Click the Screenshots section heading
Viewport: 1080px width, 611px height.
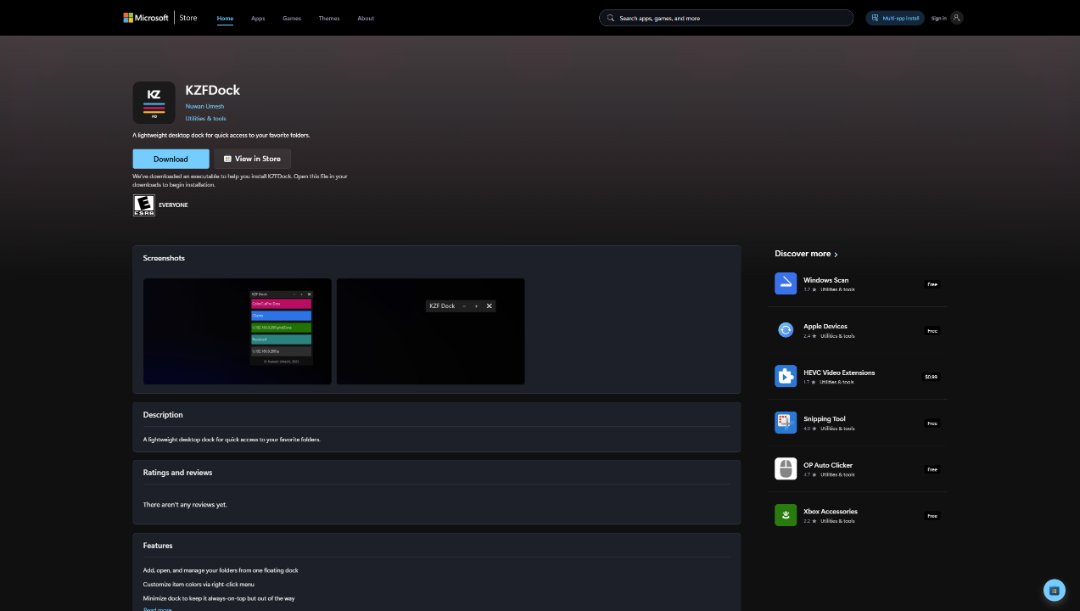164,258
